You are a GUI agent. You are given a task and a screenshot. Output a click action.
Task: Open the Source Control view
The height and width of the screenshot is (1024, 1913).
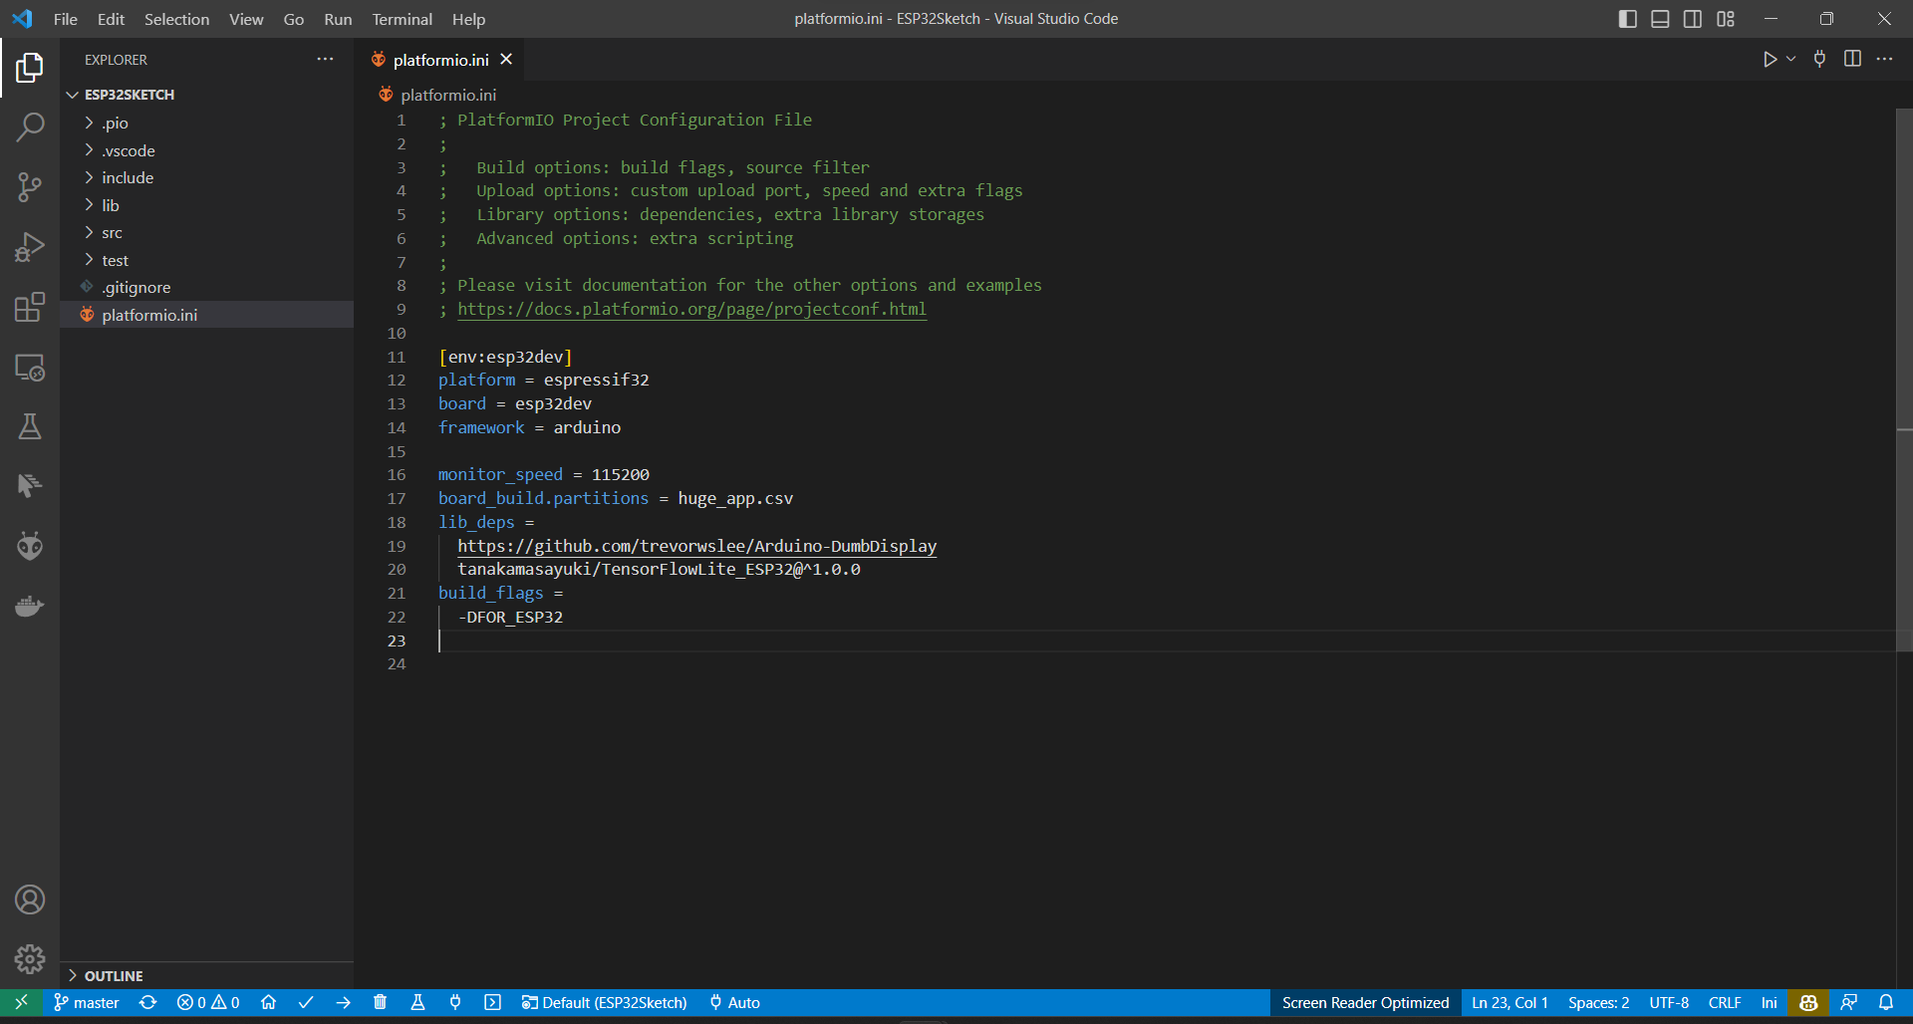pyautogui.click(x=29, y=187)
